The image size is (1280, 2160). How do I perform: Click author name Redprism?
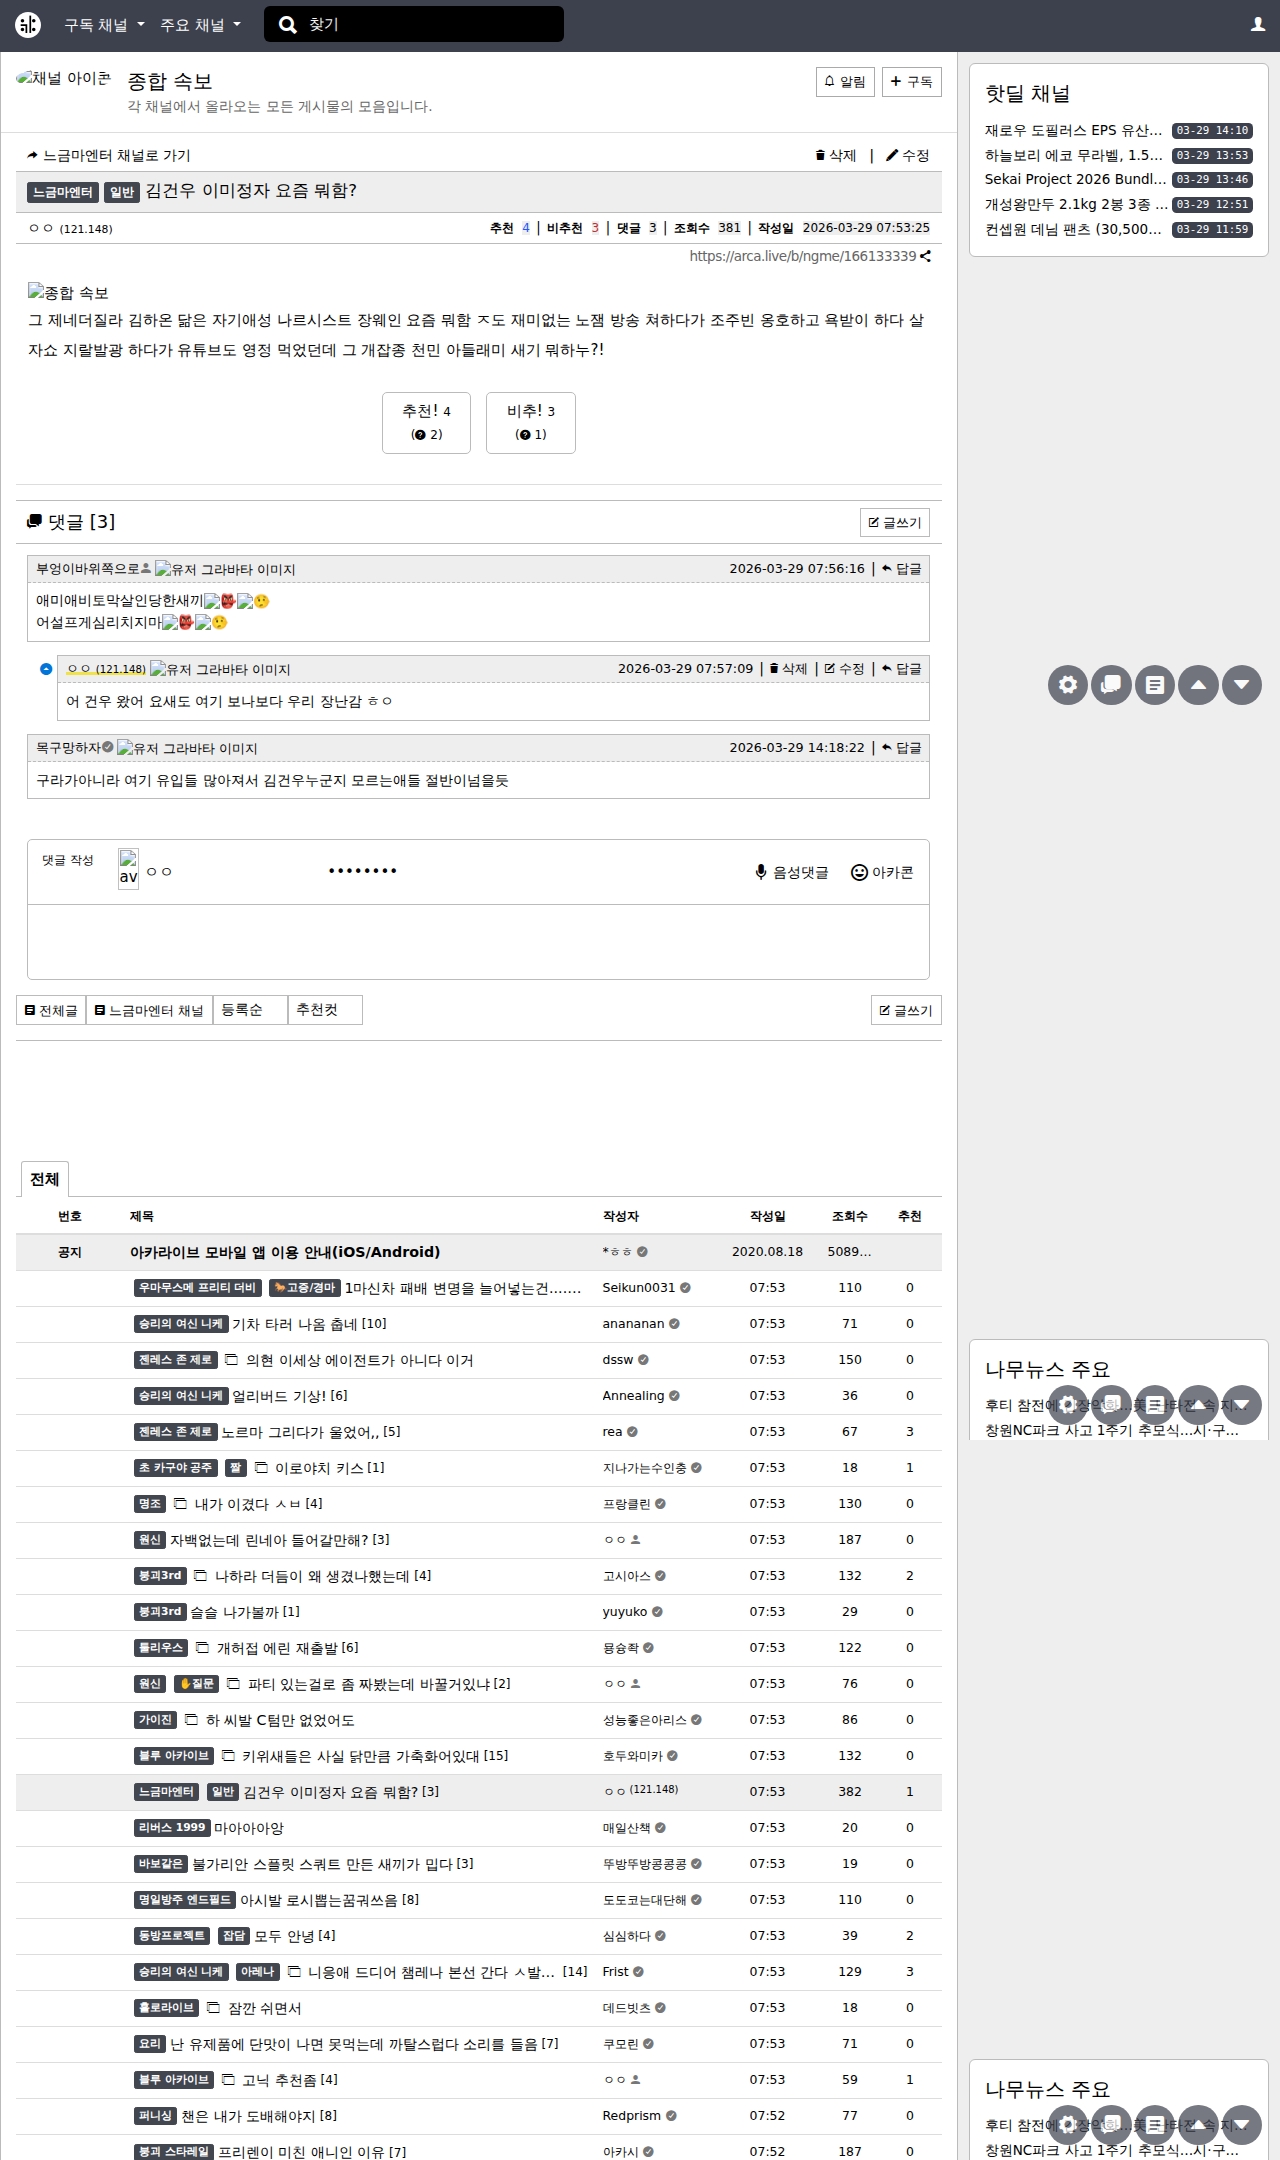[632, 2117]
